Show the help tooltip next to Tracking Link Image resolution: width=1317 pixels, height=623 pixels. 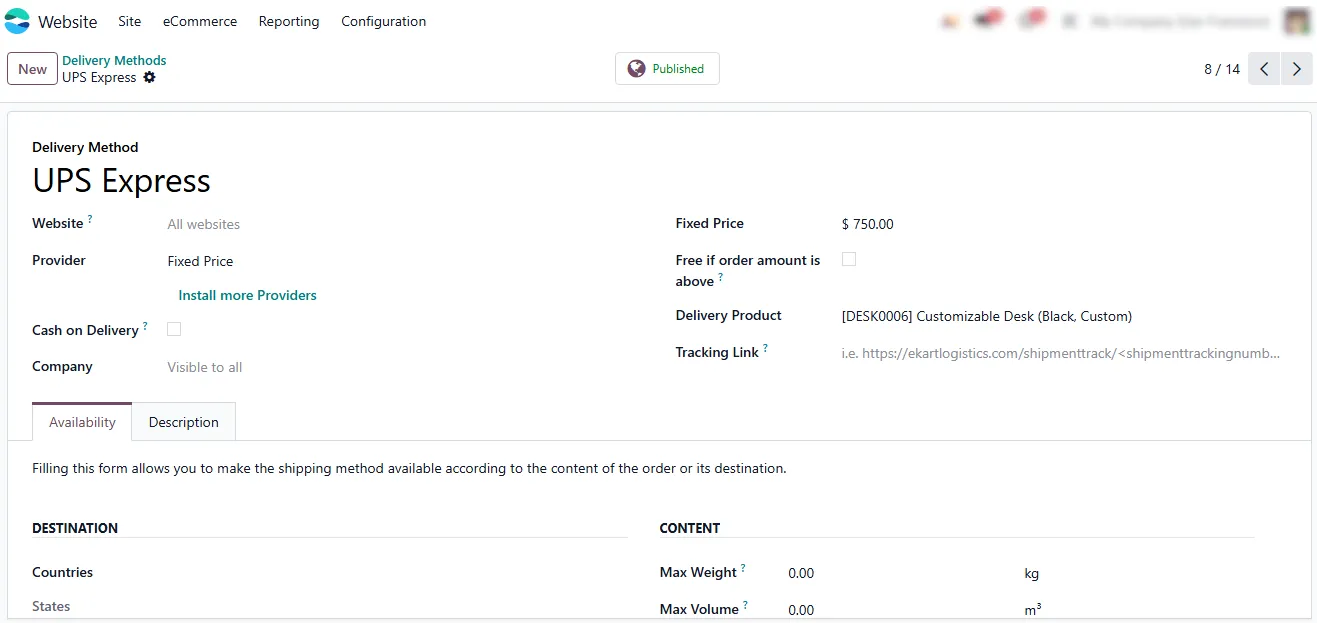(x=765, y=348)
